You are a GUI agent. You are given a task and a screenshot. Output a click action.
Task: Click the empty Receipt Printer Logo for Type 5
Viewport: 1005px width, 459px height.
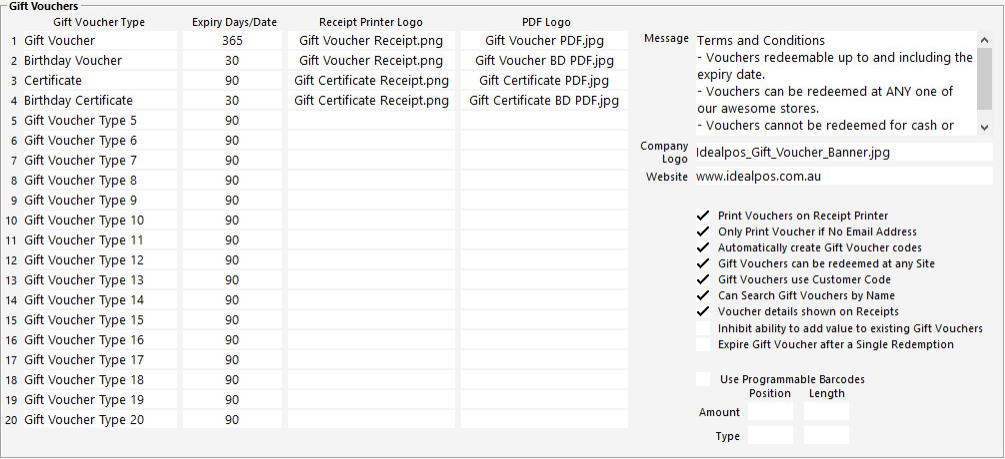[371, 121]
